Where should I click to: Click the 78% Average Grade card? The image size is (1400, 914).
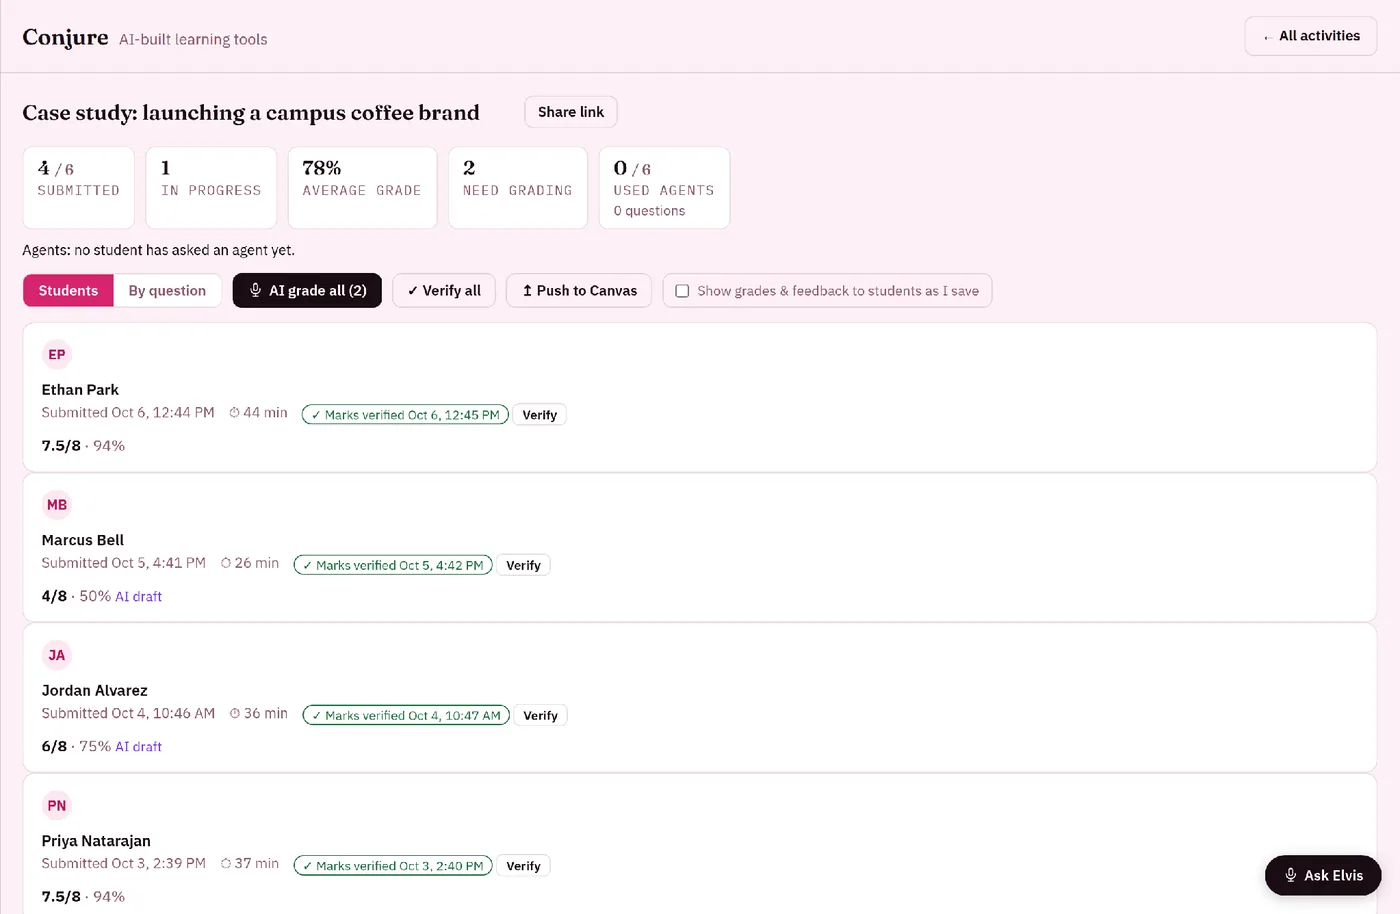point(362,188)
